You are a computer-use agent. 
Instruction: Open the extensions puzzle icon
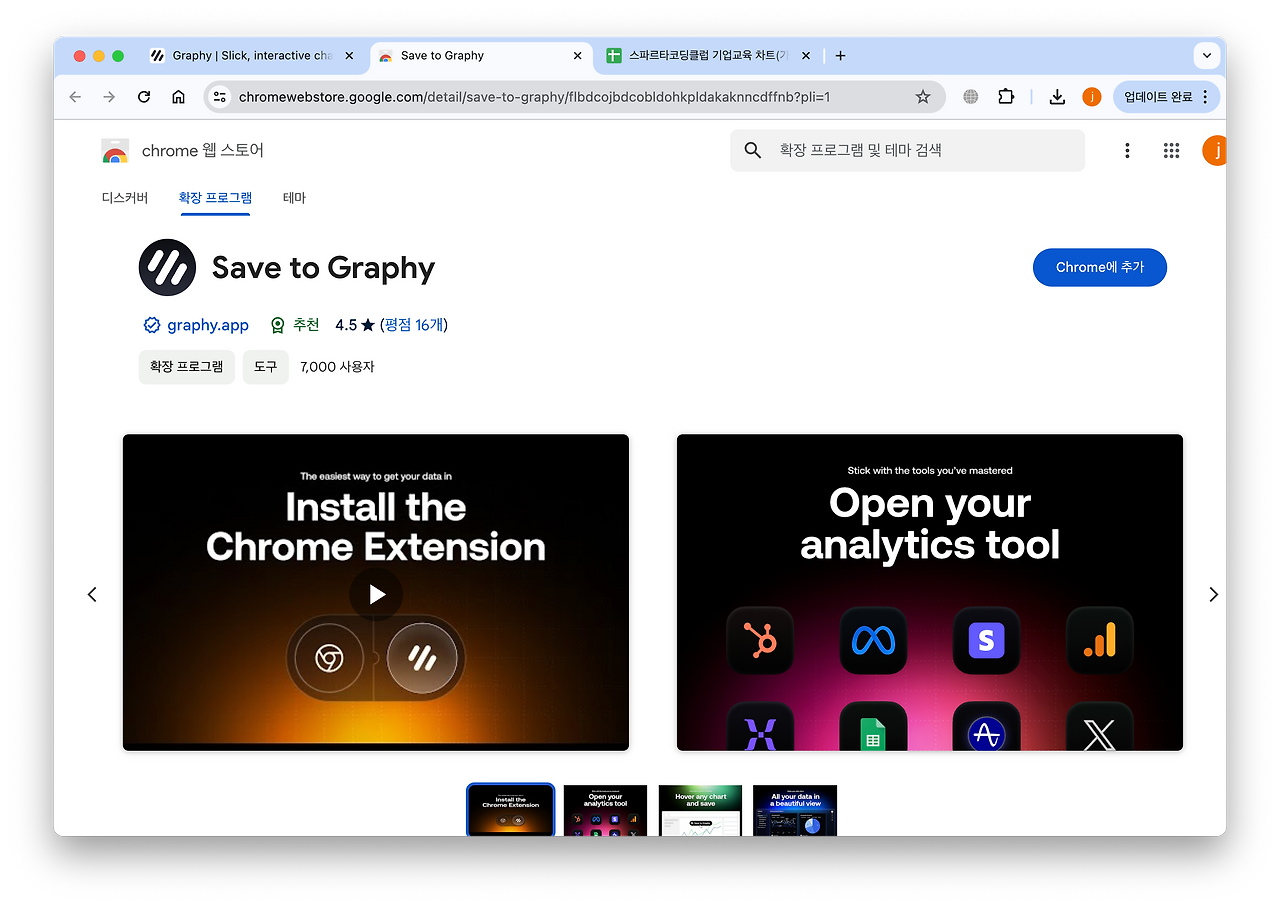coord(1006,97)
